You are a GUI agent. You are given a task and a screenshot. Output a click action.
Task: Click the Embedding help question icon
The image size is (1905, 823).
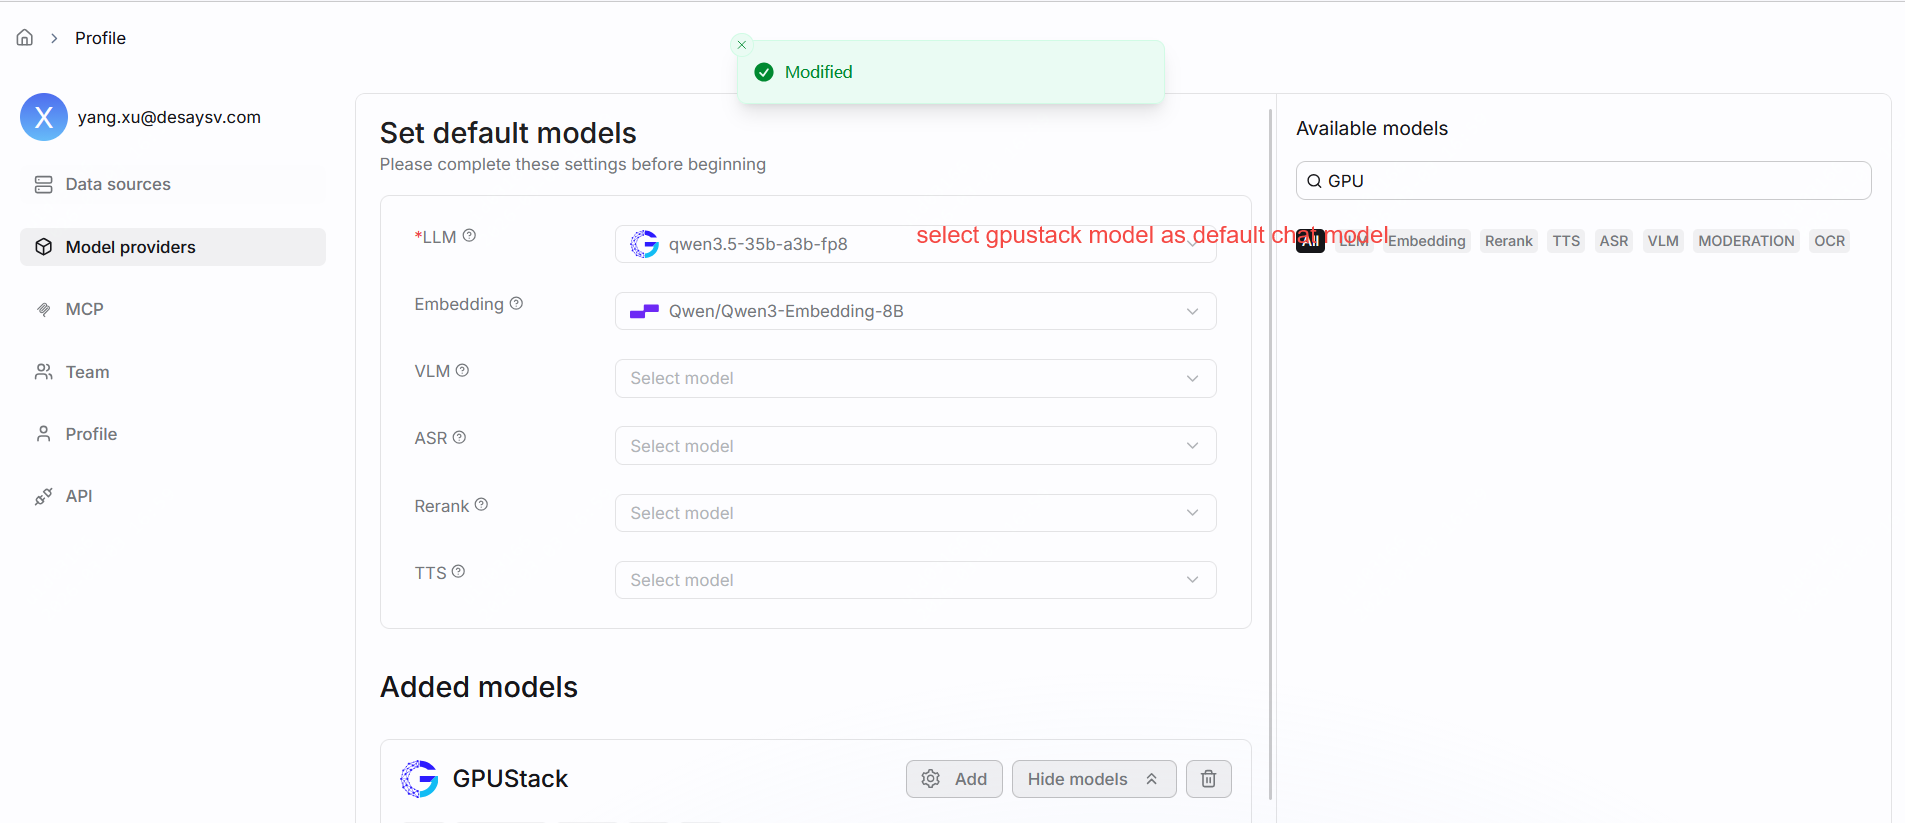coord(516,303)
